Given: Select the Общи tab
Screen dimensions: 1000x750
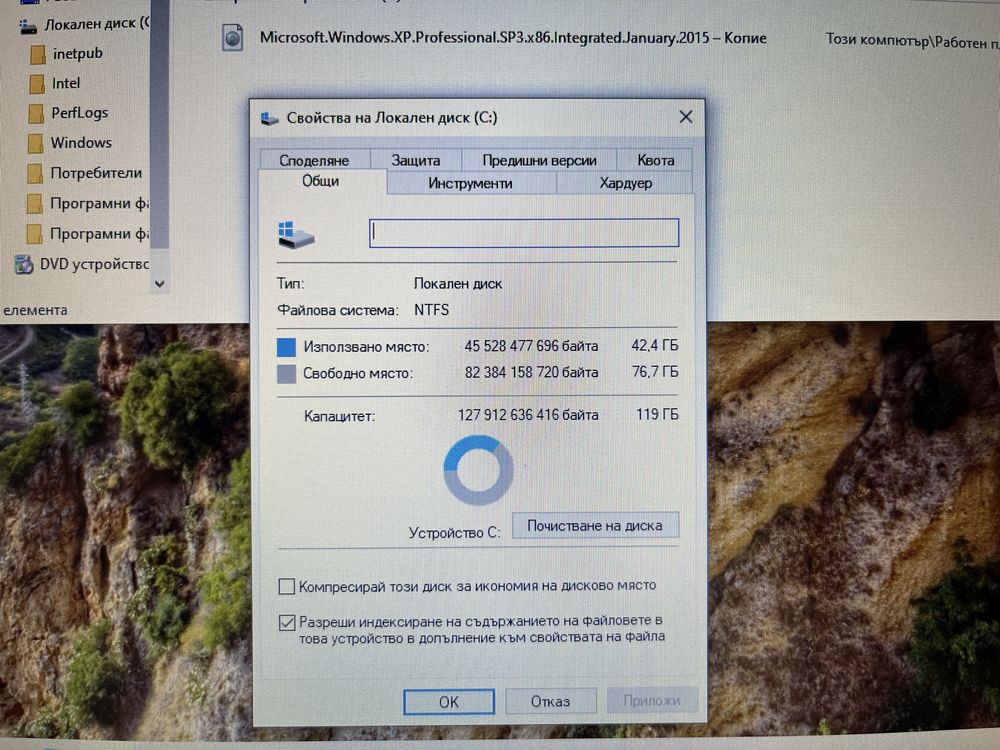Looking at the screenshot, I should pos(321,181).
